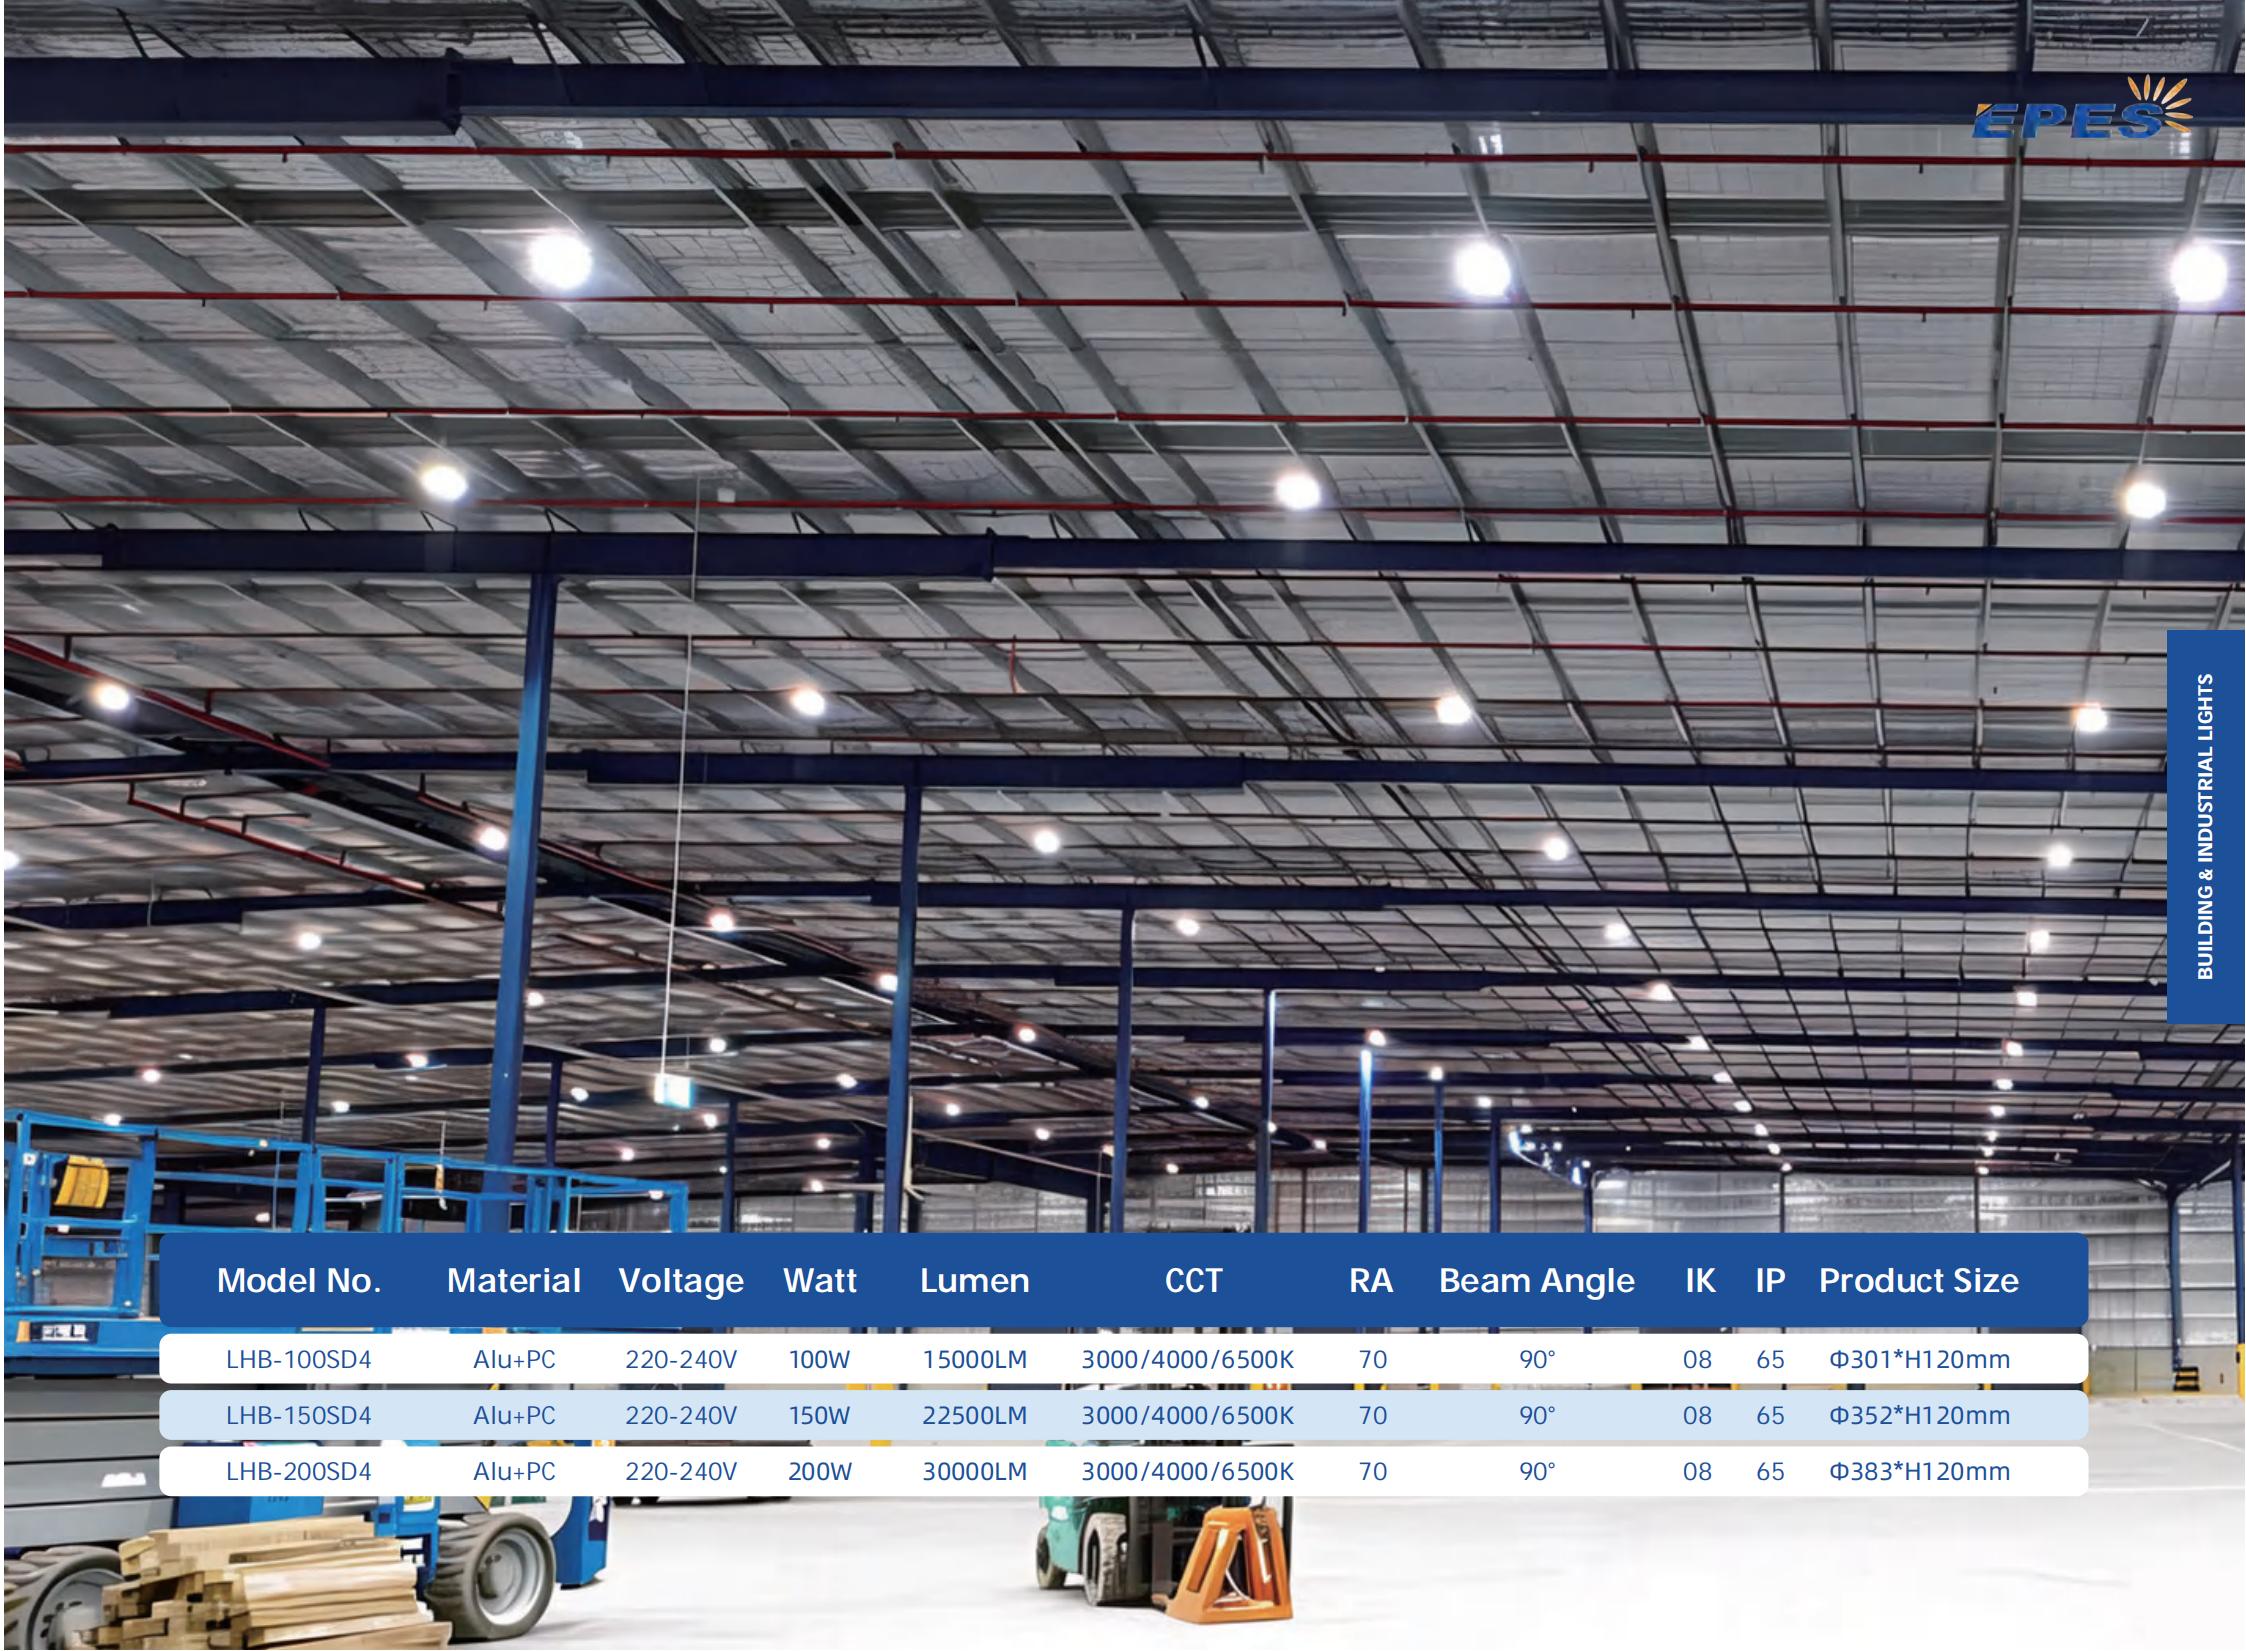Click the 150W watt value
The height and width of the screenshot is (1651, 2246).
[819, 1415]
